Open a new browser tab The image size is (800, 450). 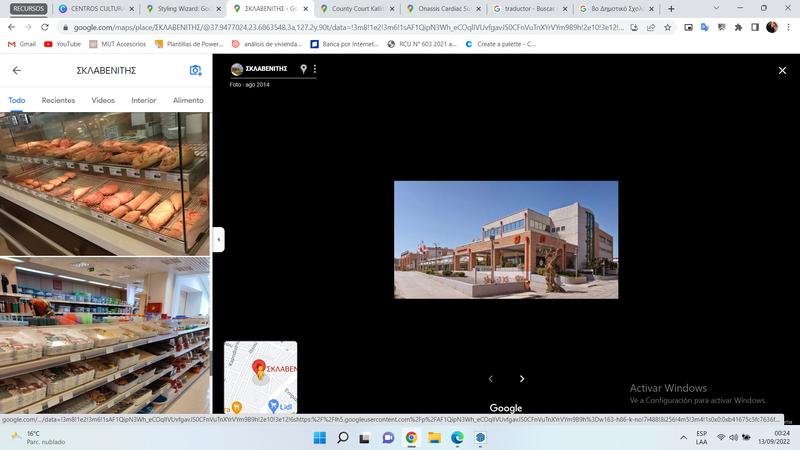point(671,9)
